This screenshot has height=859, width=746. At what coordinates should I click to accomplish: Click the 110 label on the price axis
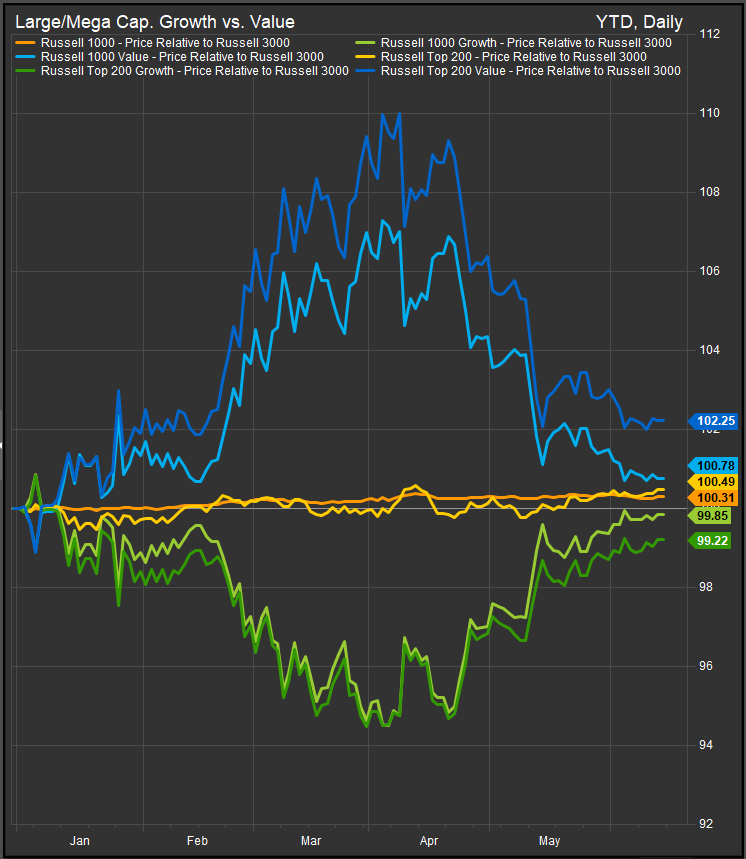(x=709, y=113)
